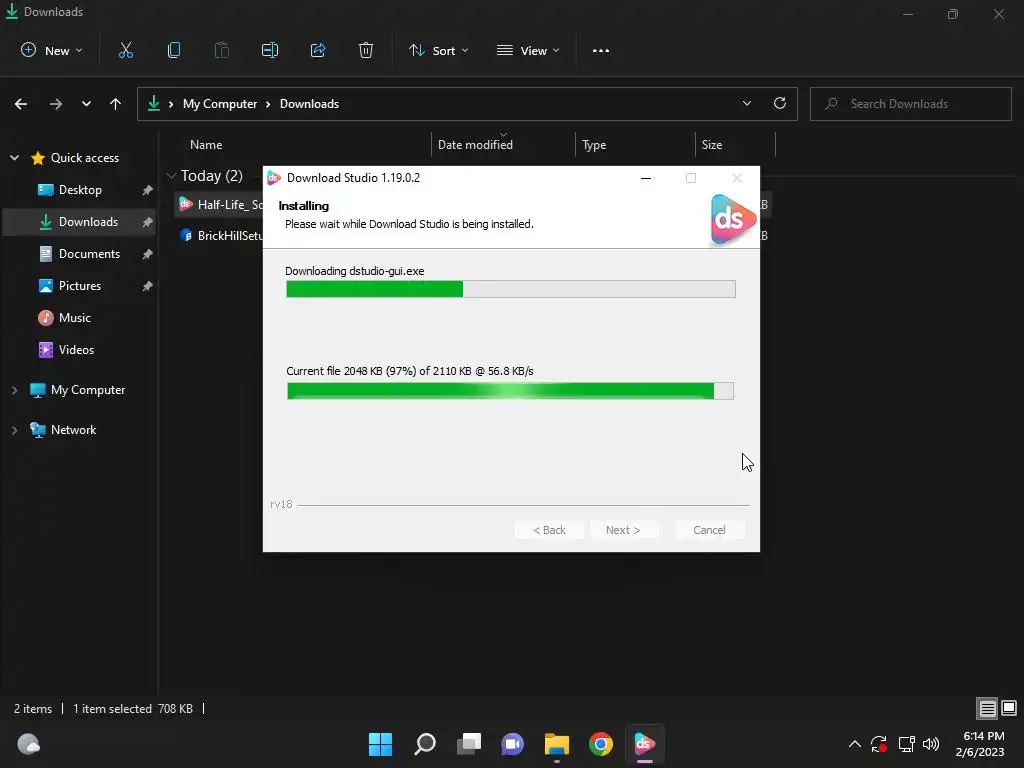The image size is (1024, 768).
Task: Sort by Size column header
Action: click(712, 145)
